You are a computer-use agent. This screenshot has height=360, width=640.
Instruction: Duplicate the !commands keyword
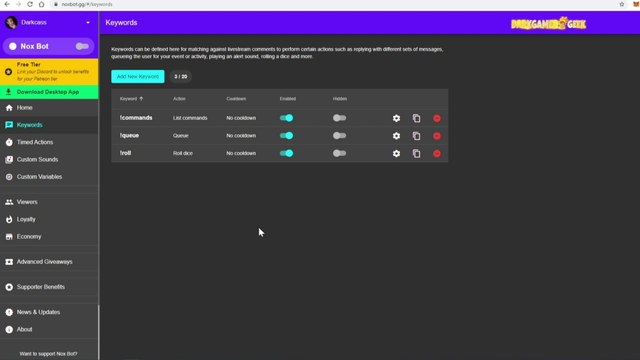pyautogui.click(x=416, y=118)
